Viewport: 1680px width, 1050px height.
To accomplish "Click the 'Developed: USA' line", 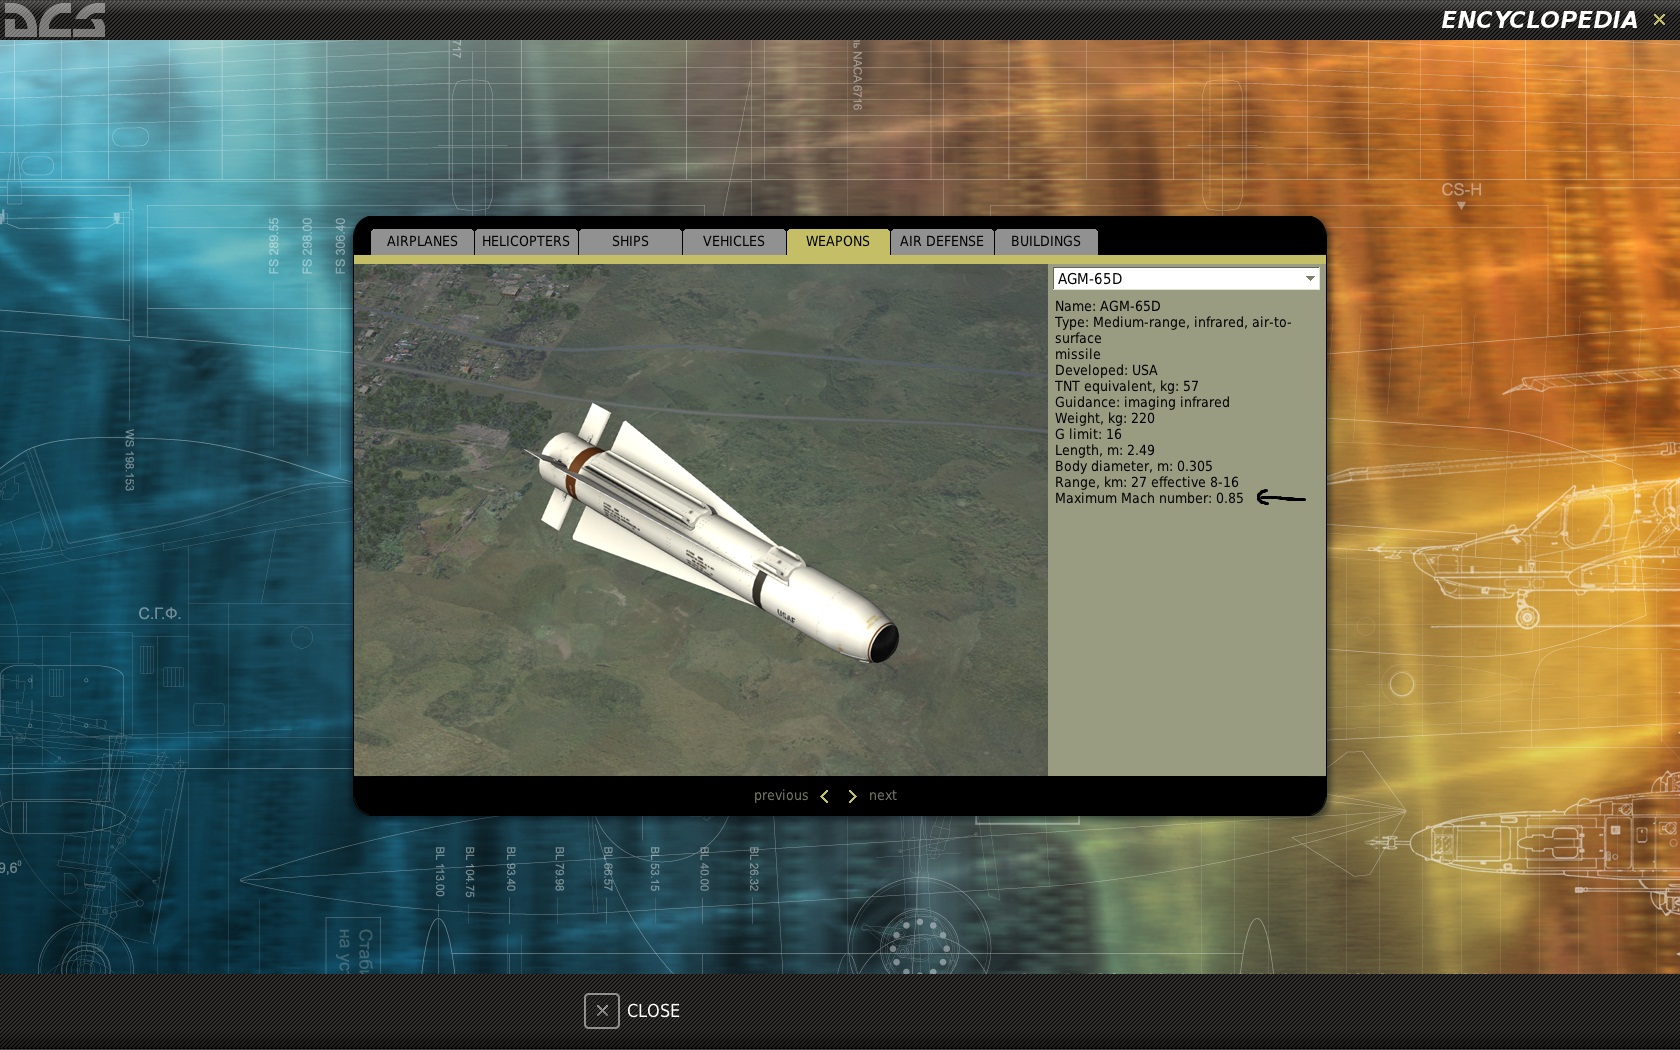I will click(1106, 370).
